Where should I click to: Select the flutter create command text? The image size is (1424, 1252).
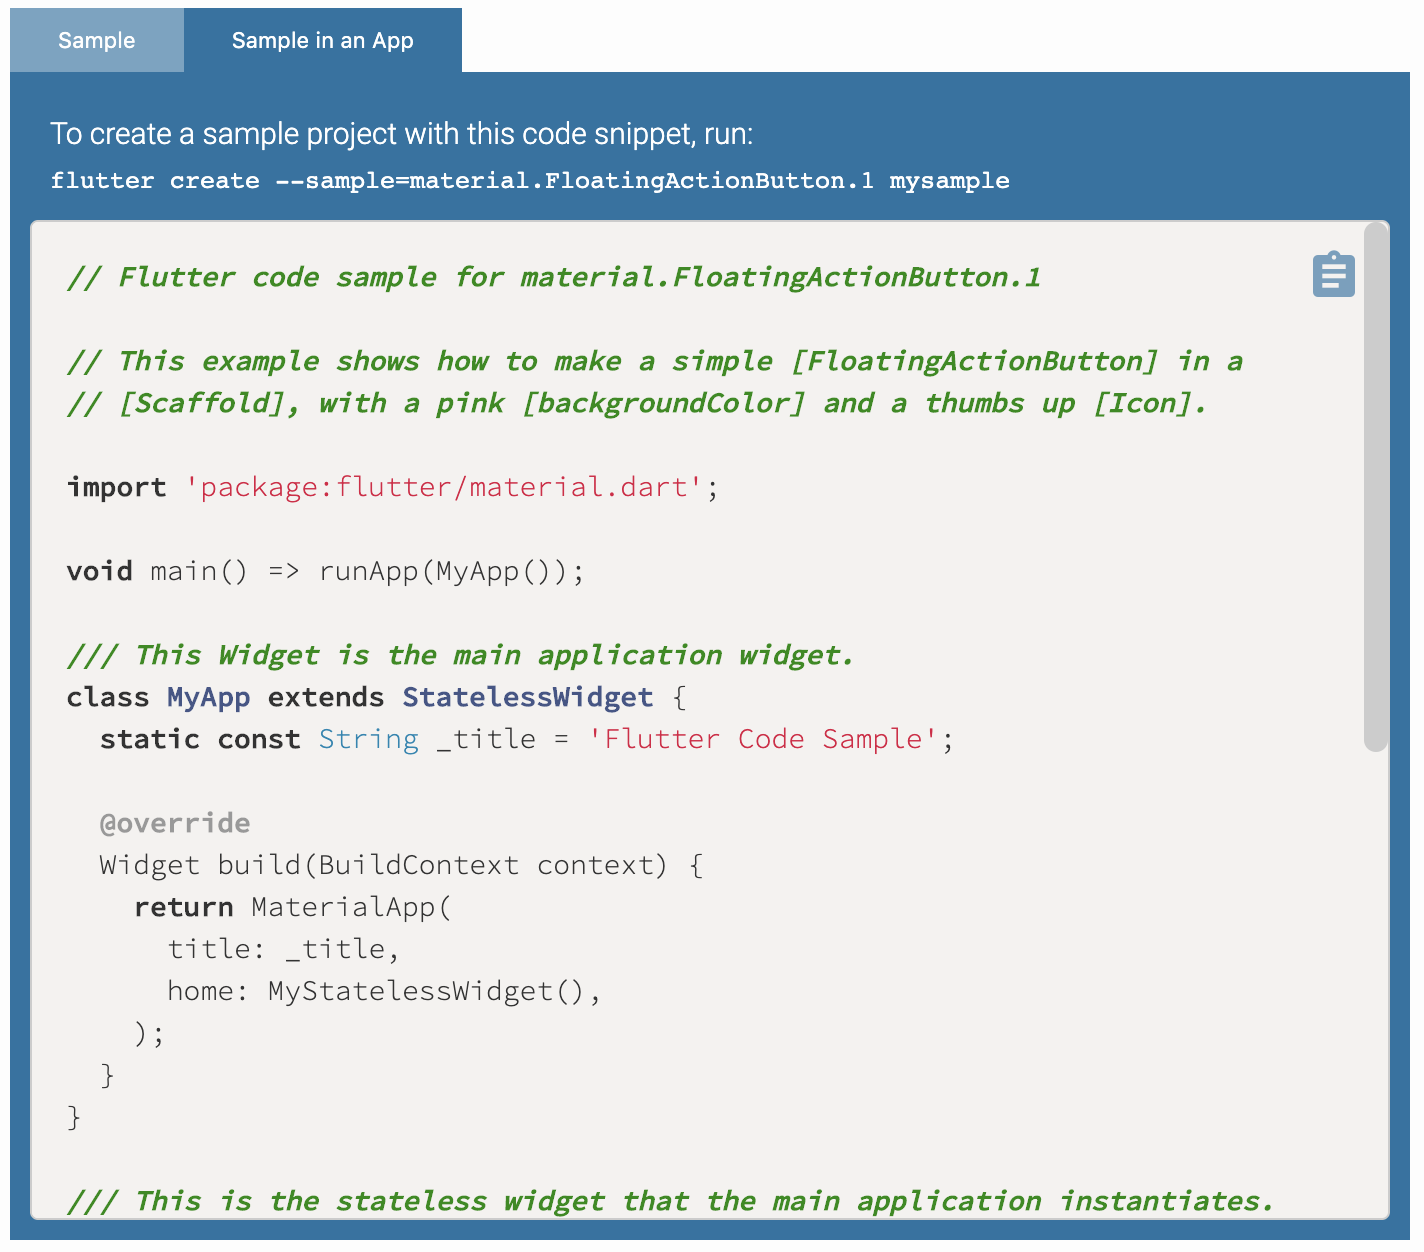click(x=530, y=181)
